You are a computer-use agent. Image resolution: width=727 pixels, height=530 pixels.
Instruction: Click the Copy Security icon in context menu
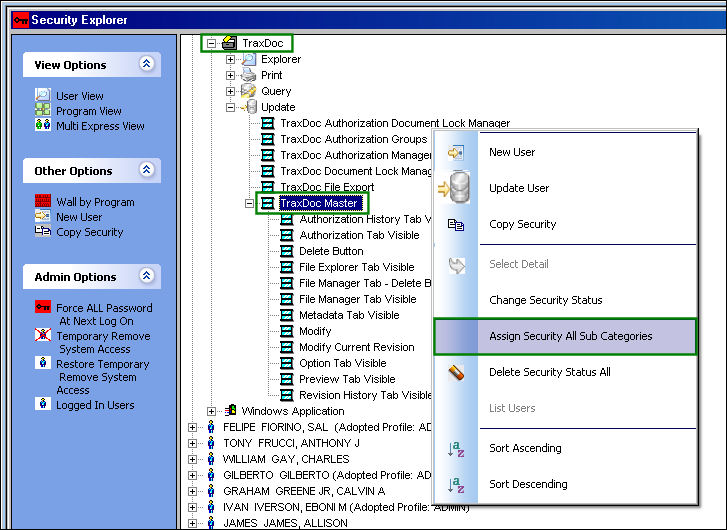tap(456, 225)
